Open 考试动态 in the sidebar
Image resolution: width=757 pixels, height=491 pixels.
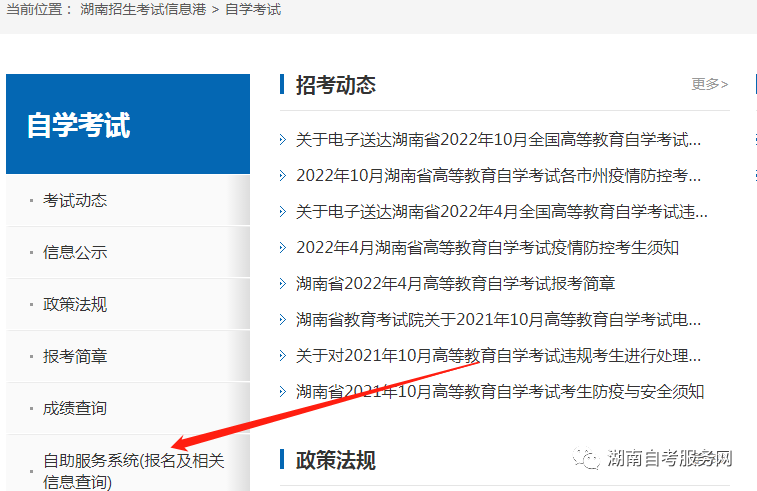point(75,200)
